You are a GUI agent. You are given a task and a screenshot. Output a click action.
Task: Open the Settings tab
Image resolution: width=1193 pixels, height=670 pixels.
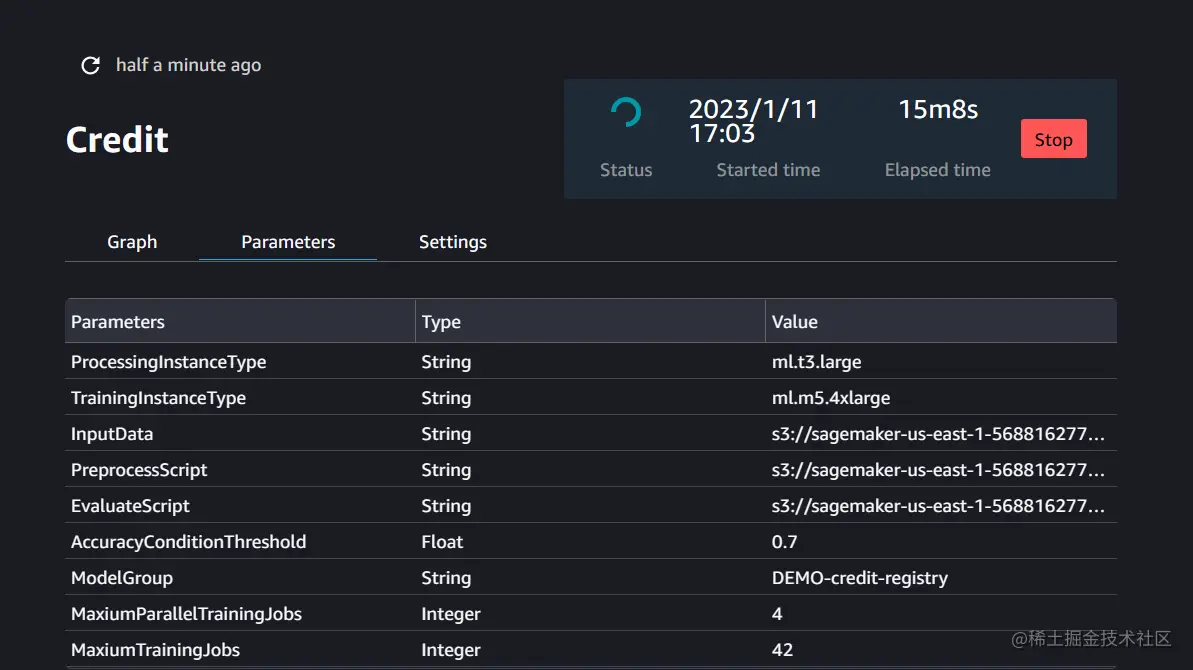453,242
